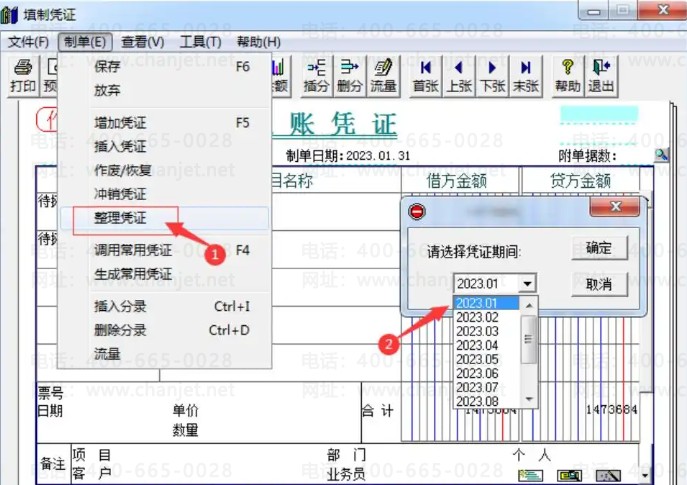
Task: Click the 退出 exit toolbar icon
Action: [601, 76]
